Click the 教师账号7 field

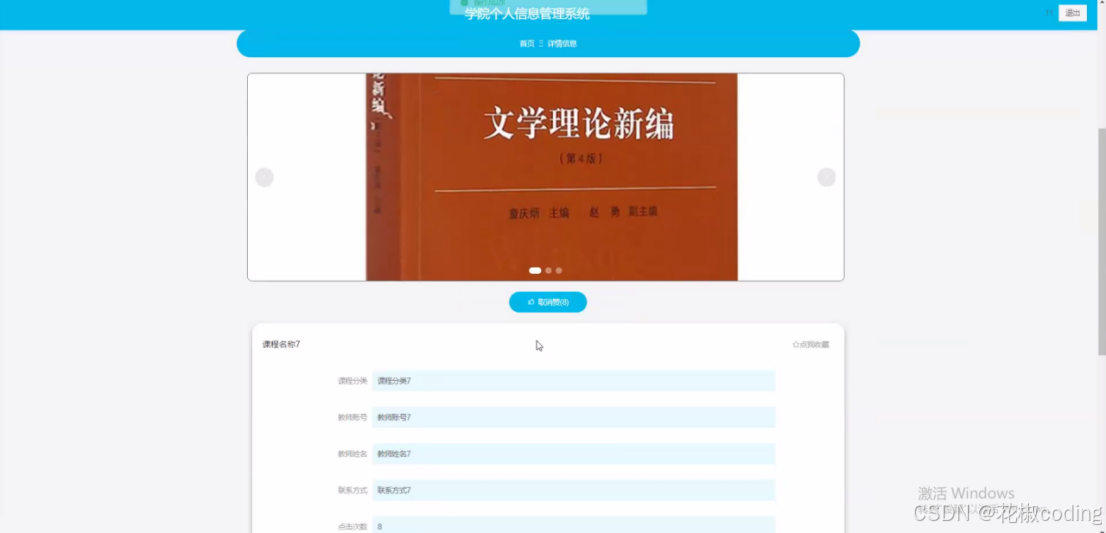(573, 417)
